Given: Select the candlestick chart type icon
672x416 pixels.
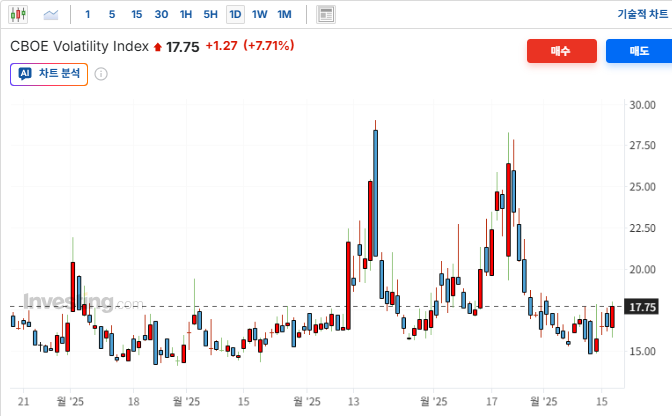Looking at the screenshot, I should (18, 15).
